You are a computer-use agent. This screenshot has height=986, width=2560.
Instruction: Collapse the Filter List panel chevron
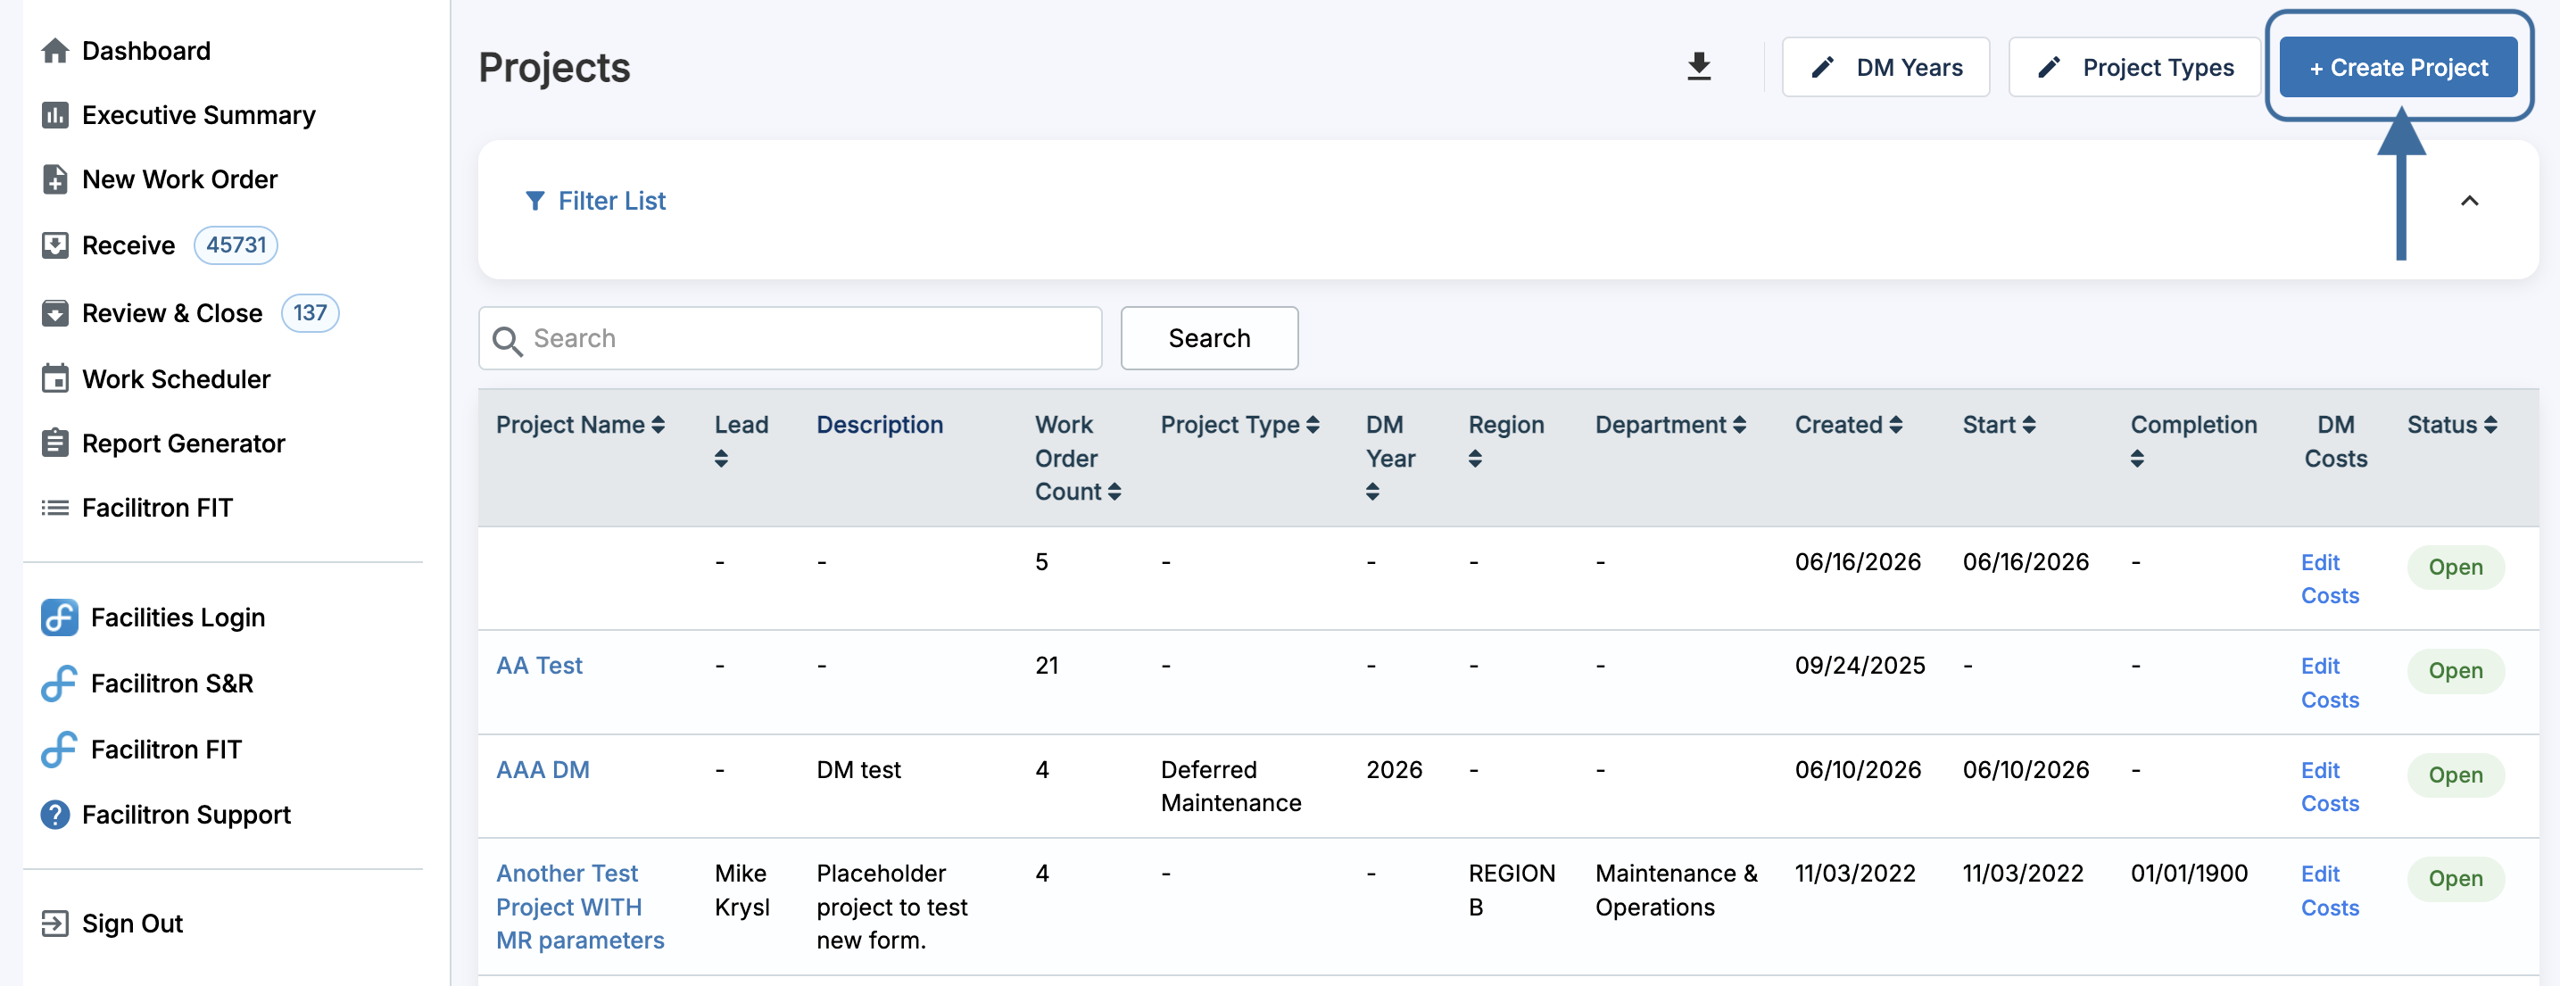(x=2469, y=201)
